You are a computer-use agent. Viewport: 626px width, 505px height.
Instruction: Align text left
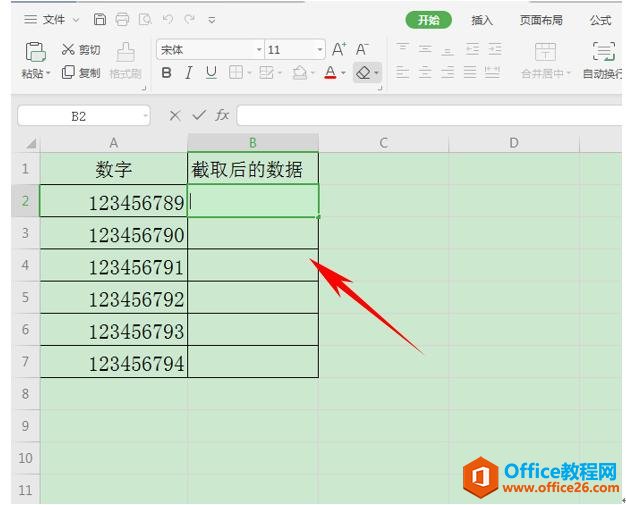tap(402, 72)
